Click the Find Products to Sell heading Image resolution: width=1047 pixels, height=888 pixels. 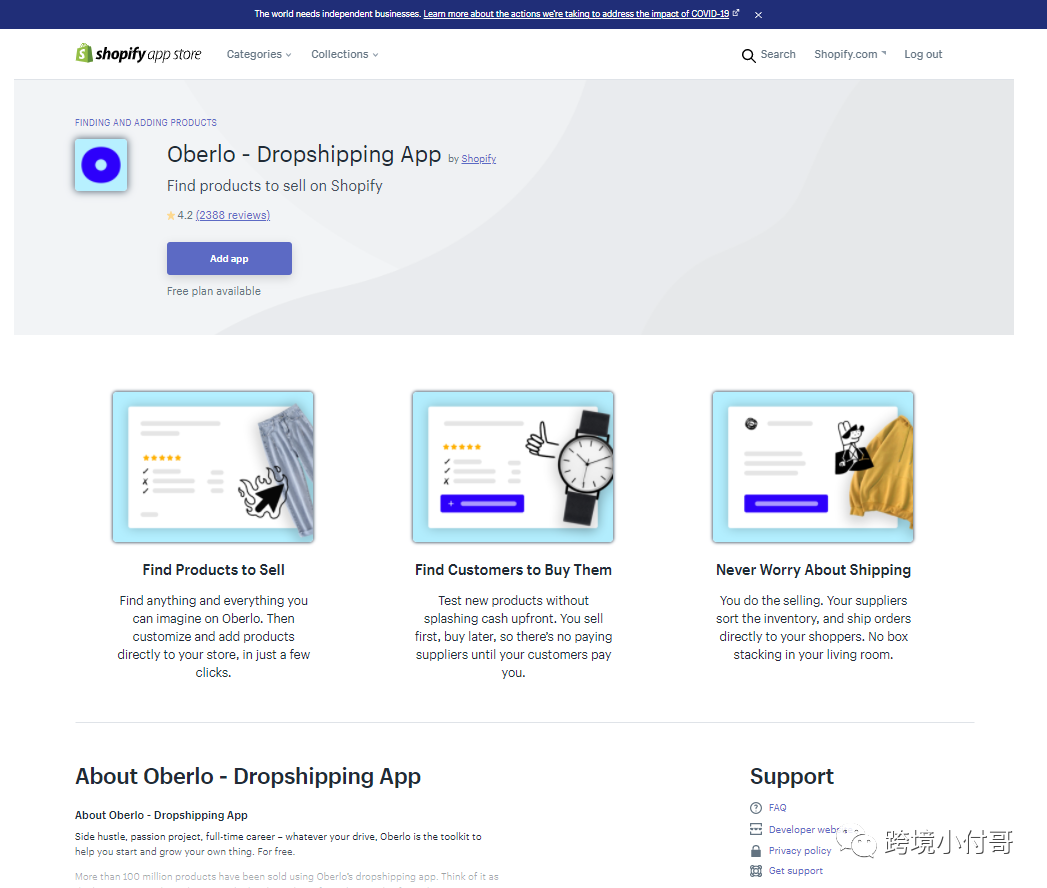tap(214, 570)
